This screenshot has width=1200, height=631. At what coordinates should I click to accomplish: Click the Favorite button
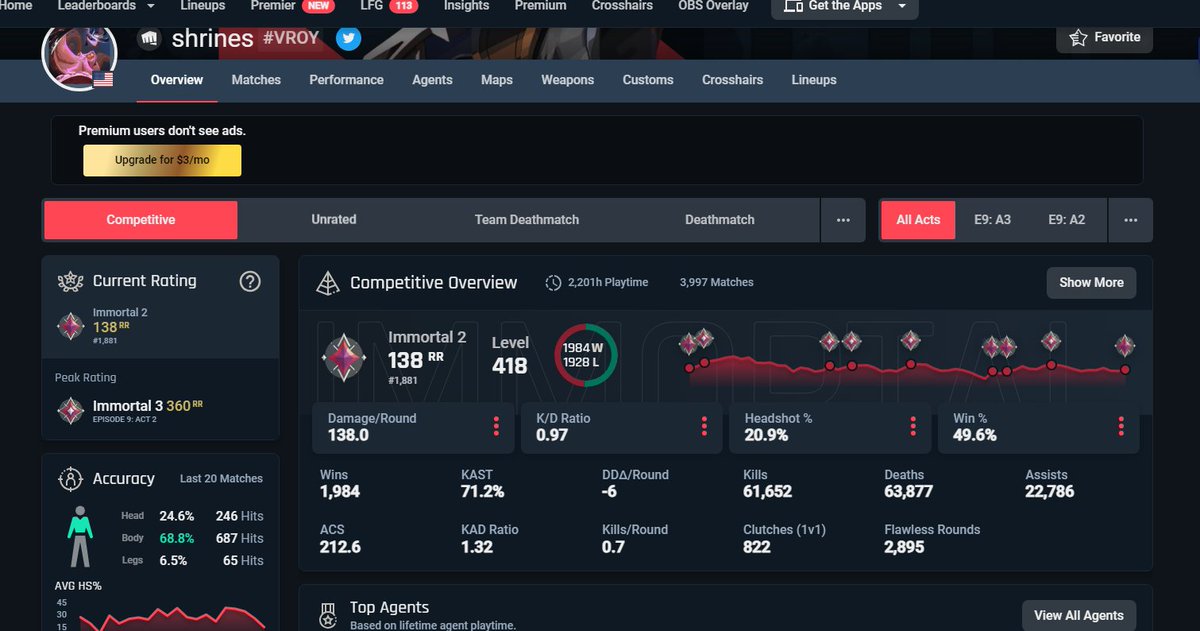click(1104, 38)
